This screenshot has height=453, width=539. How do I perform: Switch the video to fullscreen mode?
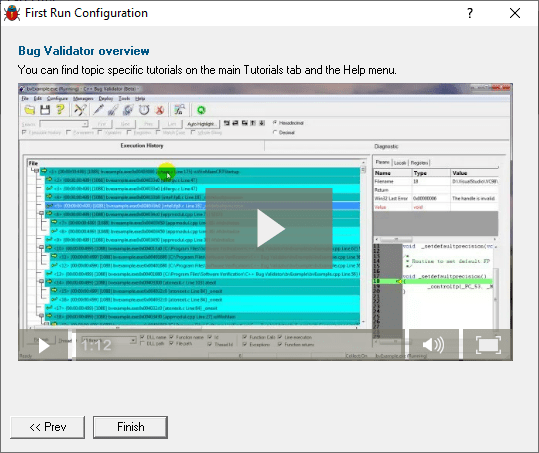point(488,345)
